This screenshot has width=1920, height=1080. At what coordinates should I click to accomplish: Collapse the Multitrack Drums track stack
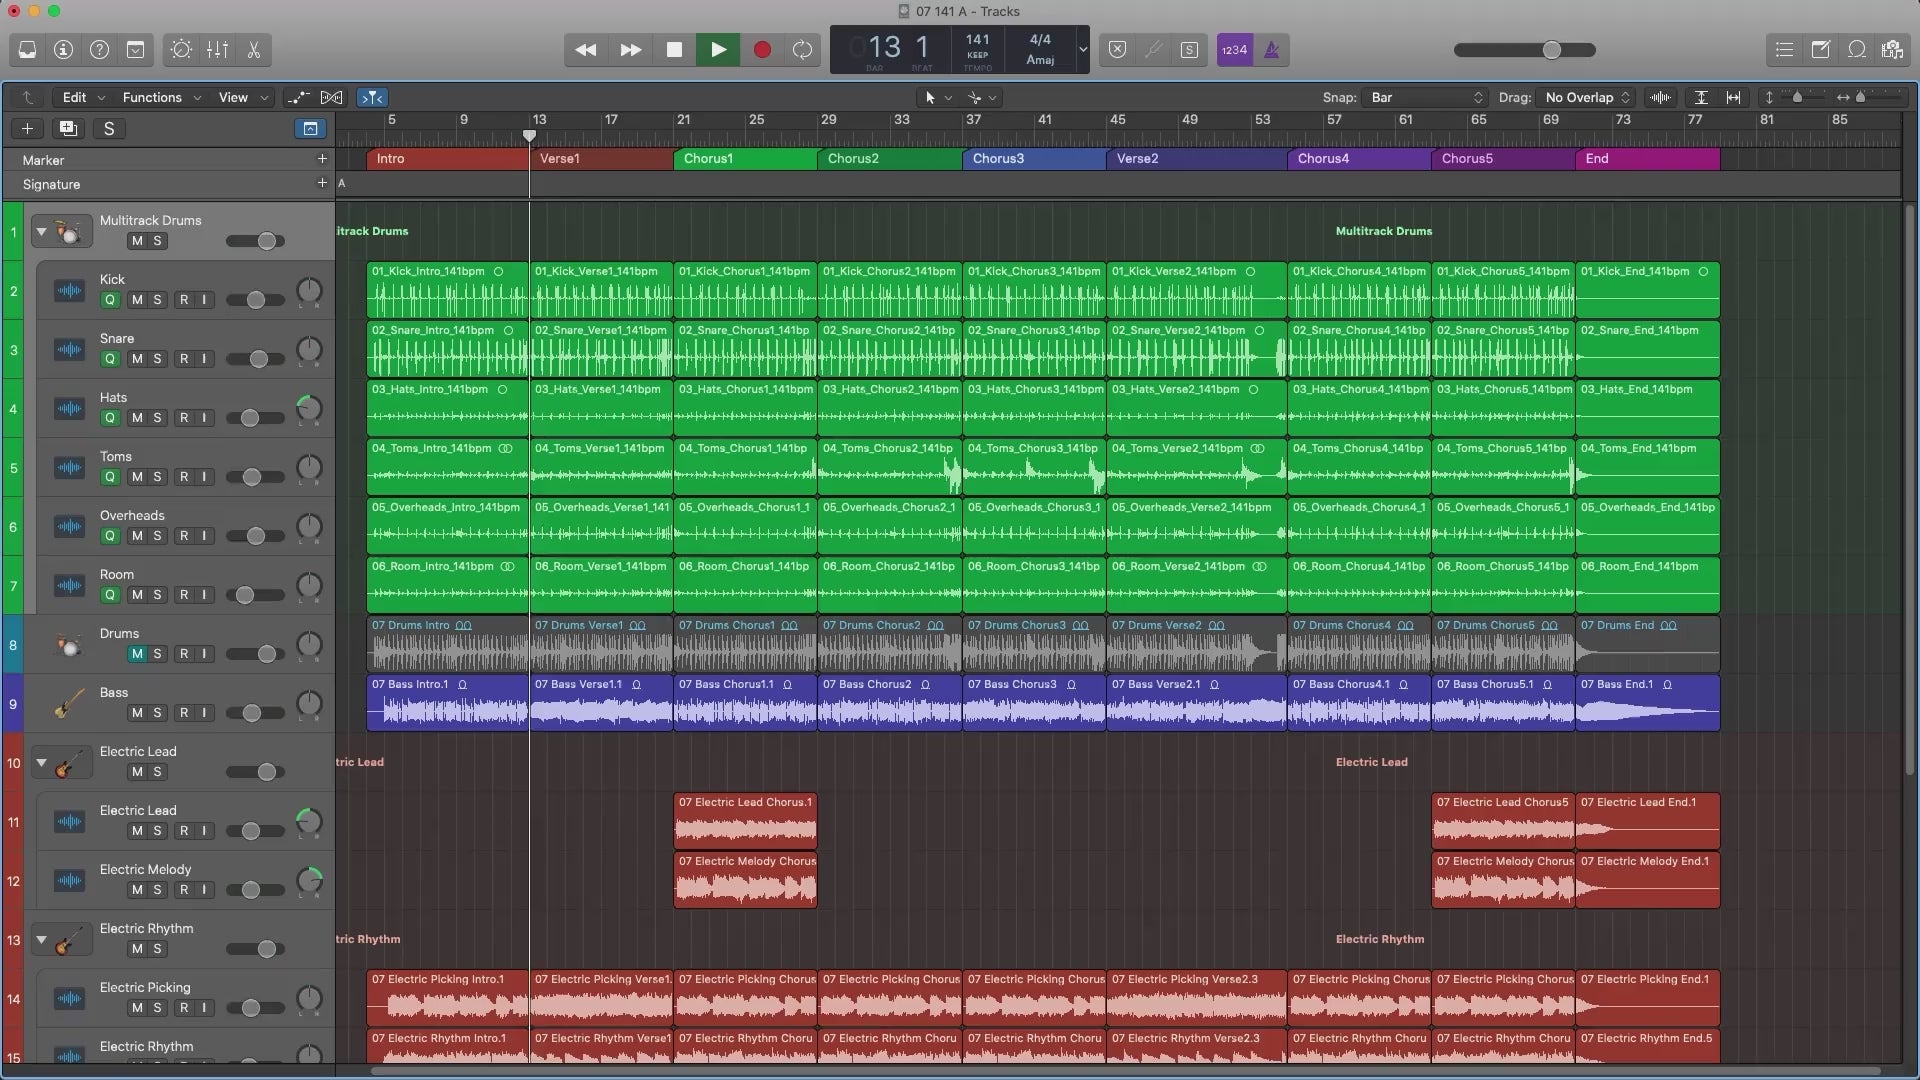(x=41, y=231)
